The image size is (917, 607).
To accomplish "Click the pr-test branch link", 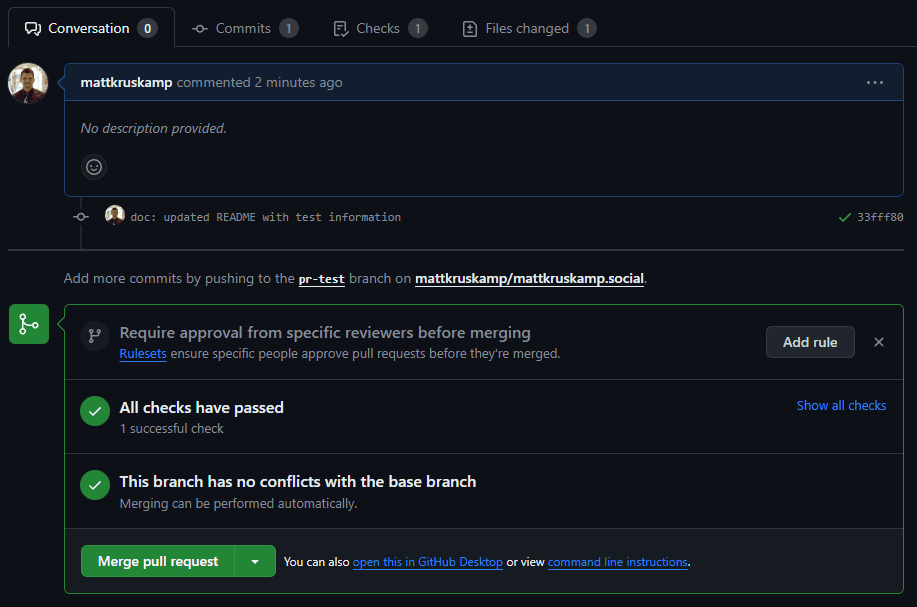I will point(322,279).
